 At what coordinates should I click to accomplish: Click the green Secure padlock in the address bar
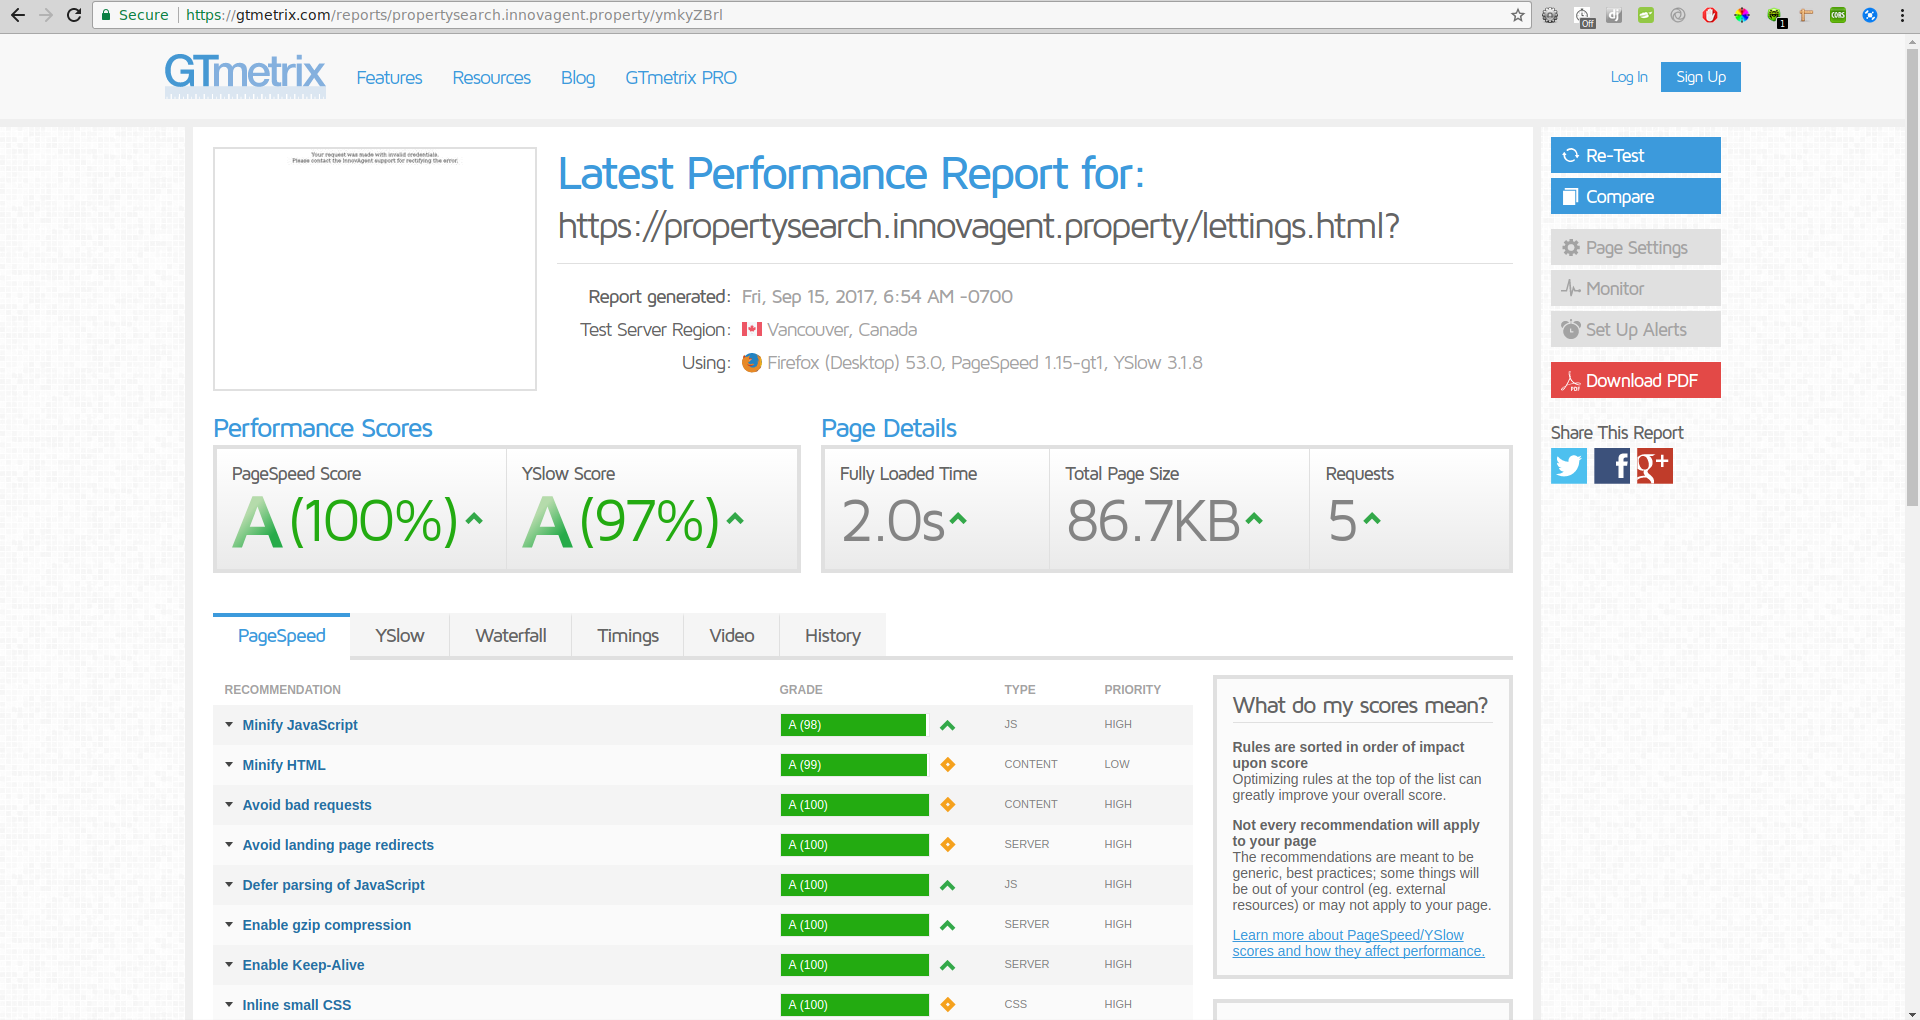[106, 15]
